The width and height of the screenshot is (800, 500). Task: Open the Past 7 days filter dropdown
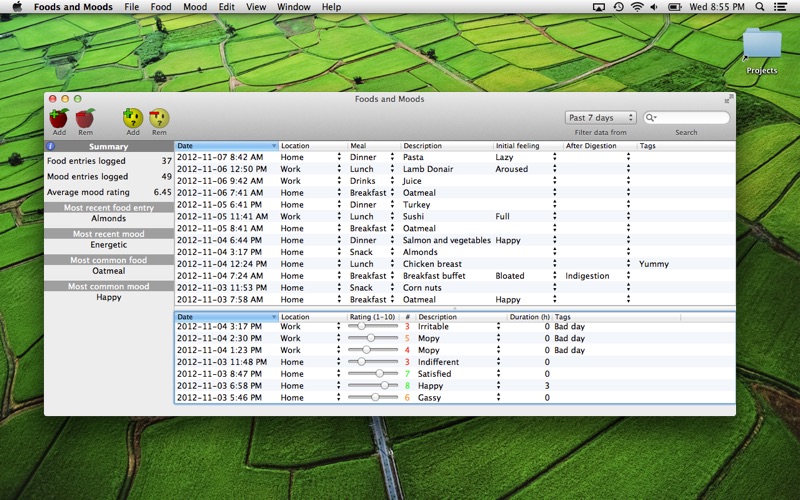(x=601, y=118)
